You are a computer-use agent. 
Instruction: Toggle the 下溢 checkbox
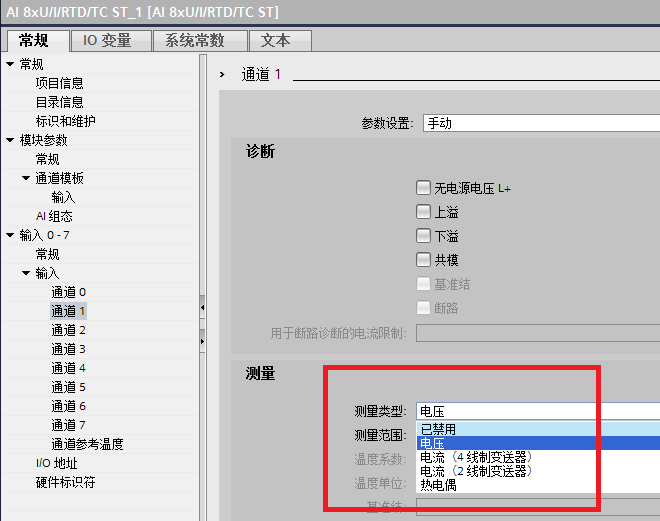pyautogui.click(x=423, y=236)
